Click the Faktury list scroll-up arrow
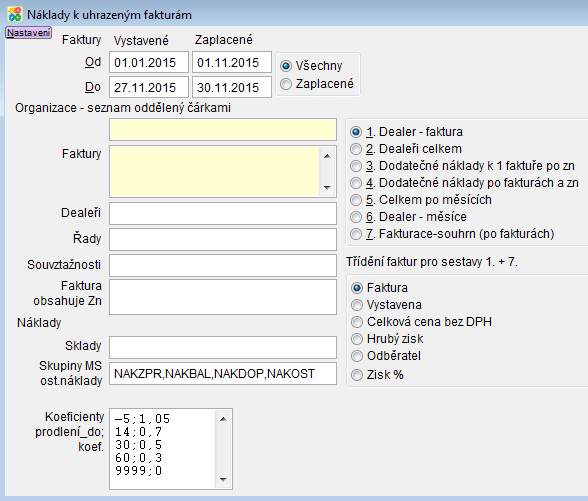 tap(327, 156)
